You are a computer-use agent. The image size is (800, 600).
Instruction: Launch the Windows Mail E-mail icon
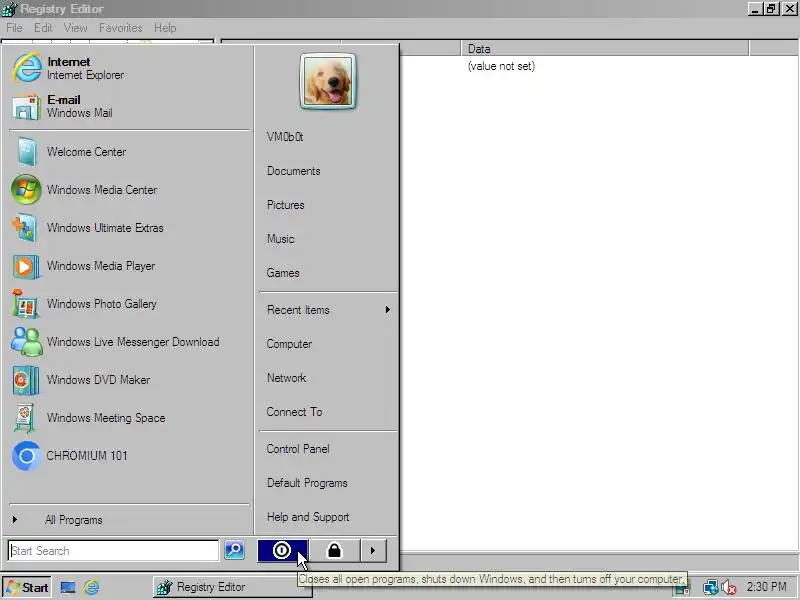[x=26, y=106]
